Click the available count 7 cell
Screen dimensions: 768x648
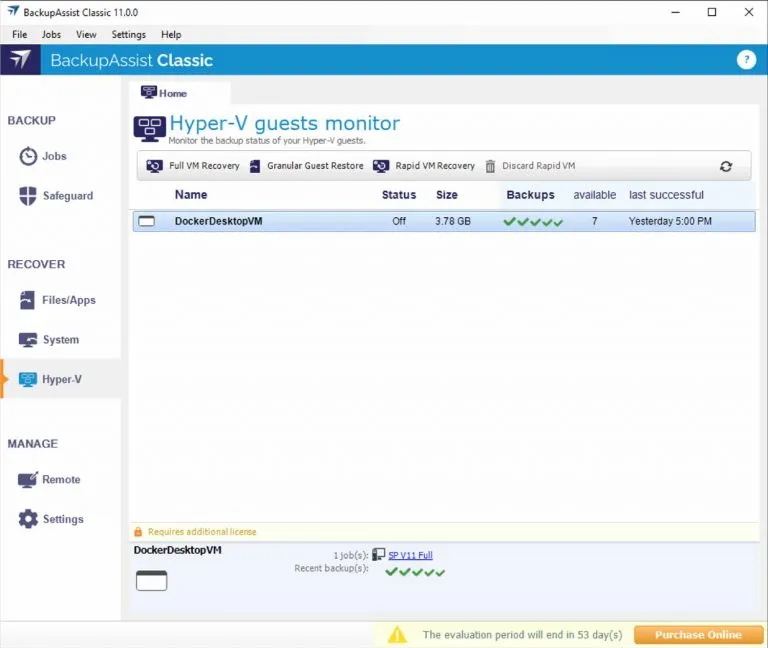(594, 221)
